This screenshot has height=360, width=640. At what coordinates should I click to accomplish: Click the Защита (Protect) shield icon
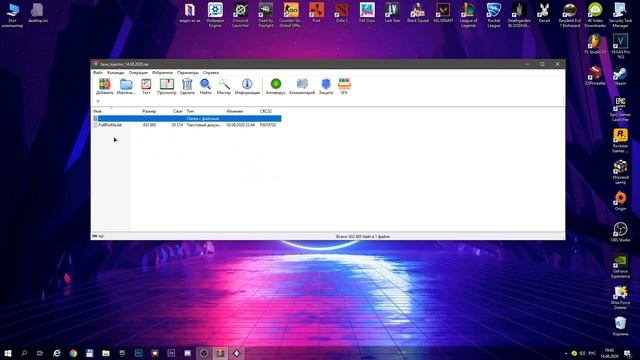pos(326,87)
